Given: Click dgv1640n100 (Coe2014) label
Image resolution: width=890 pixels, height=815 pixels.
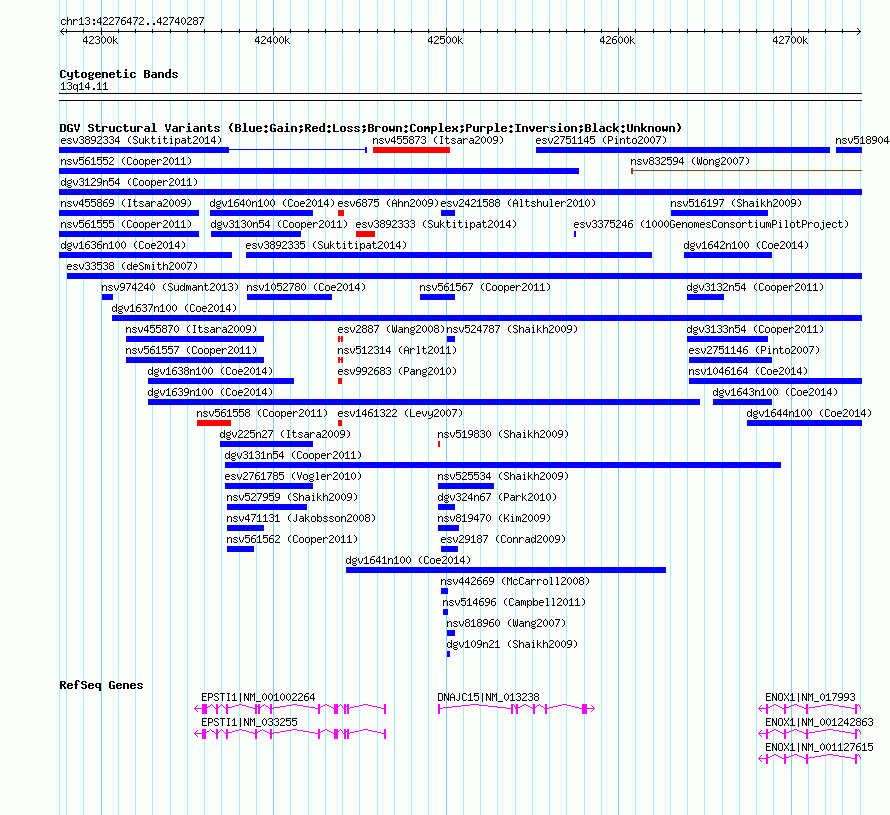Looking at the screenshot, I should [x=272, y=203].
